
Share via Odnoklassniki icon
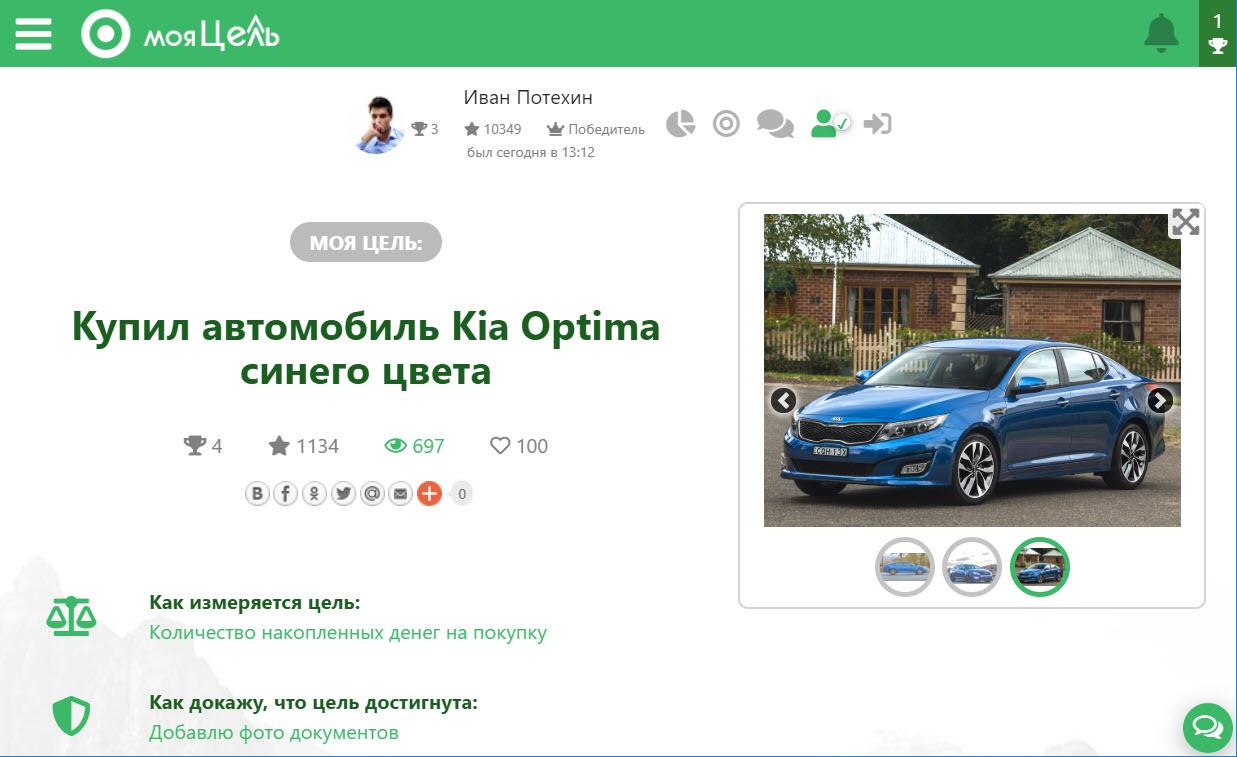tap(314, 493)
